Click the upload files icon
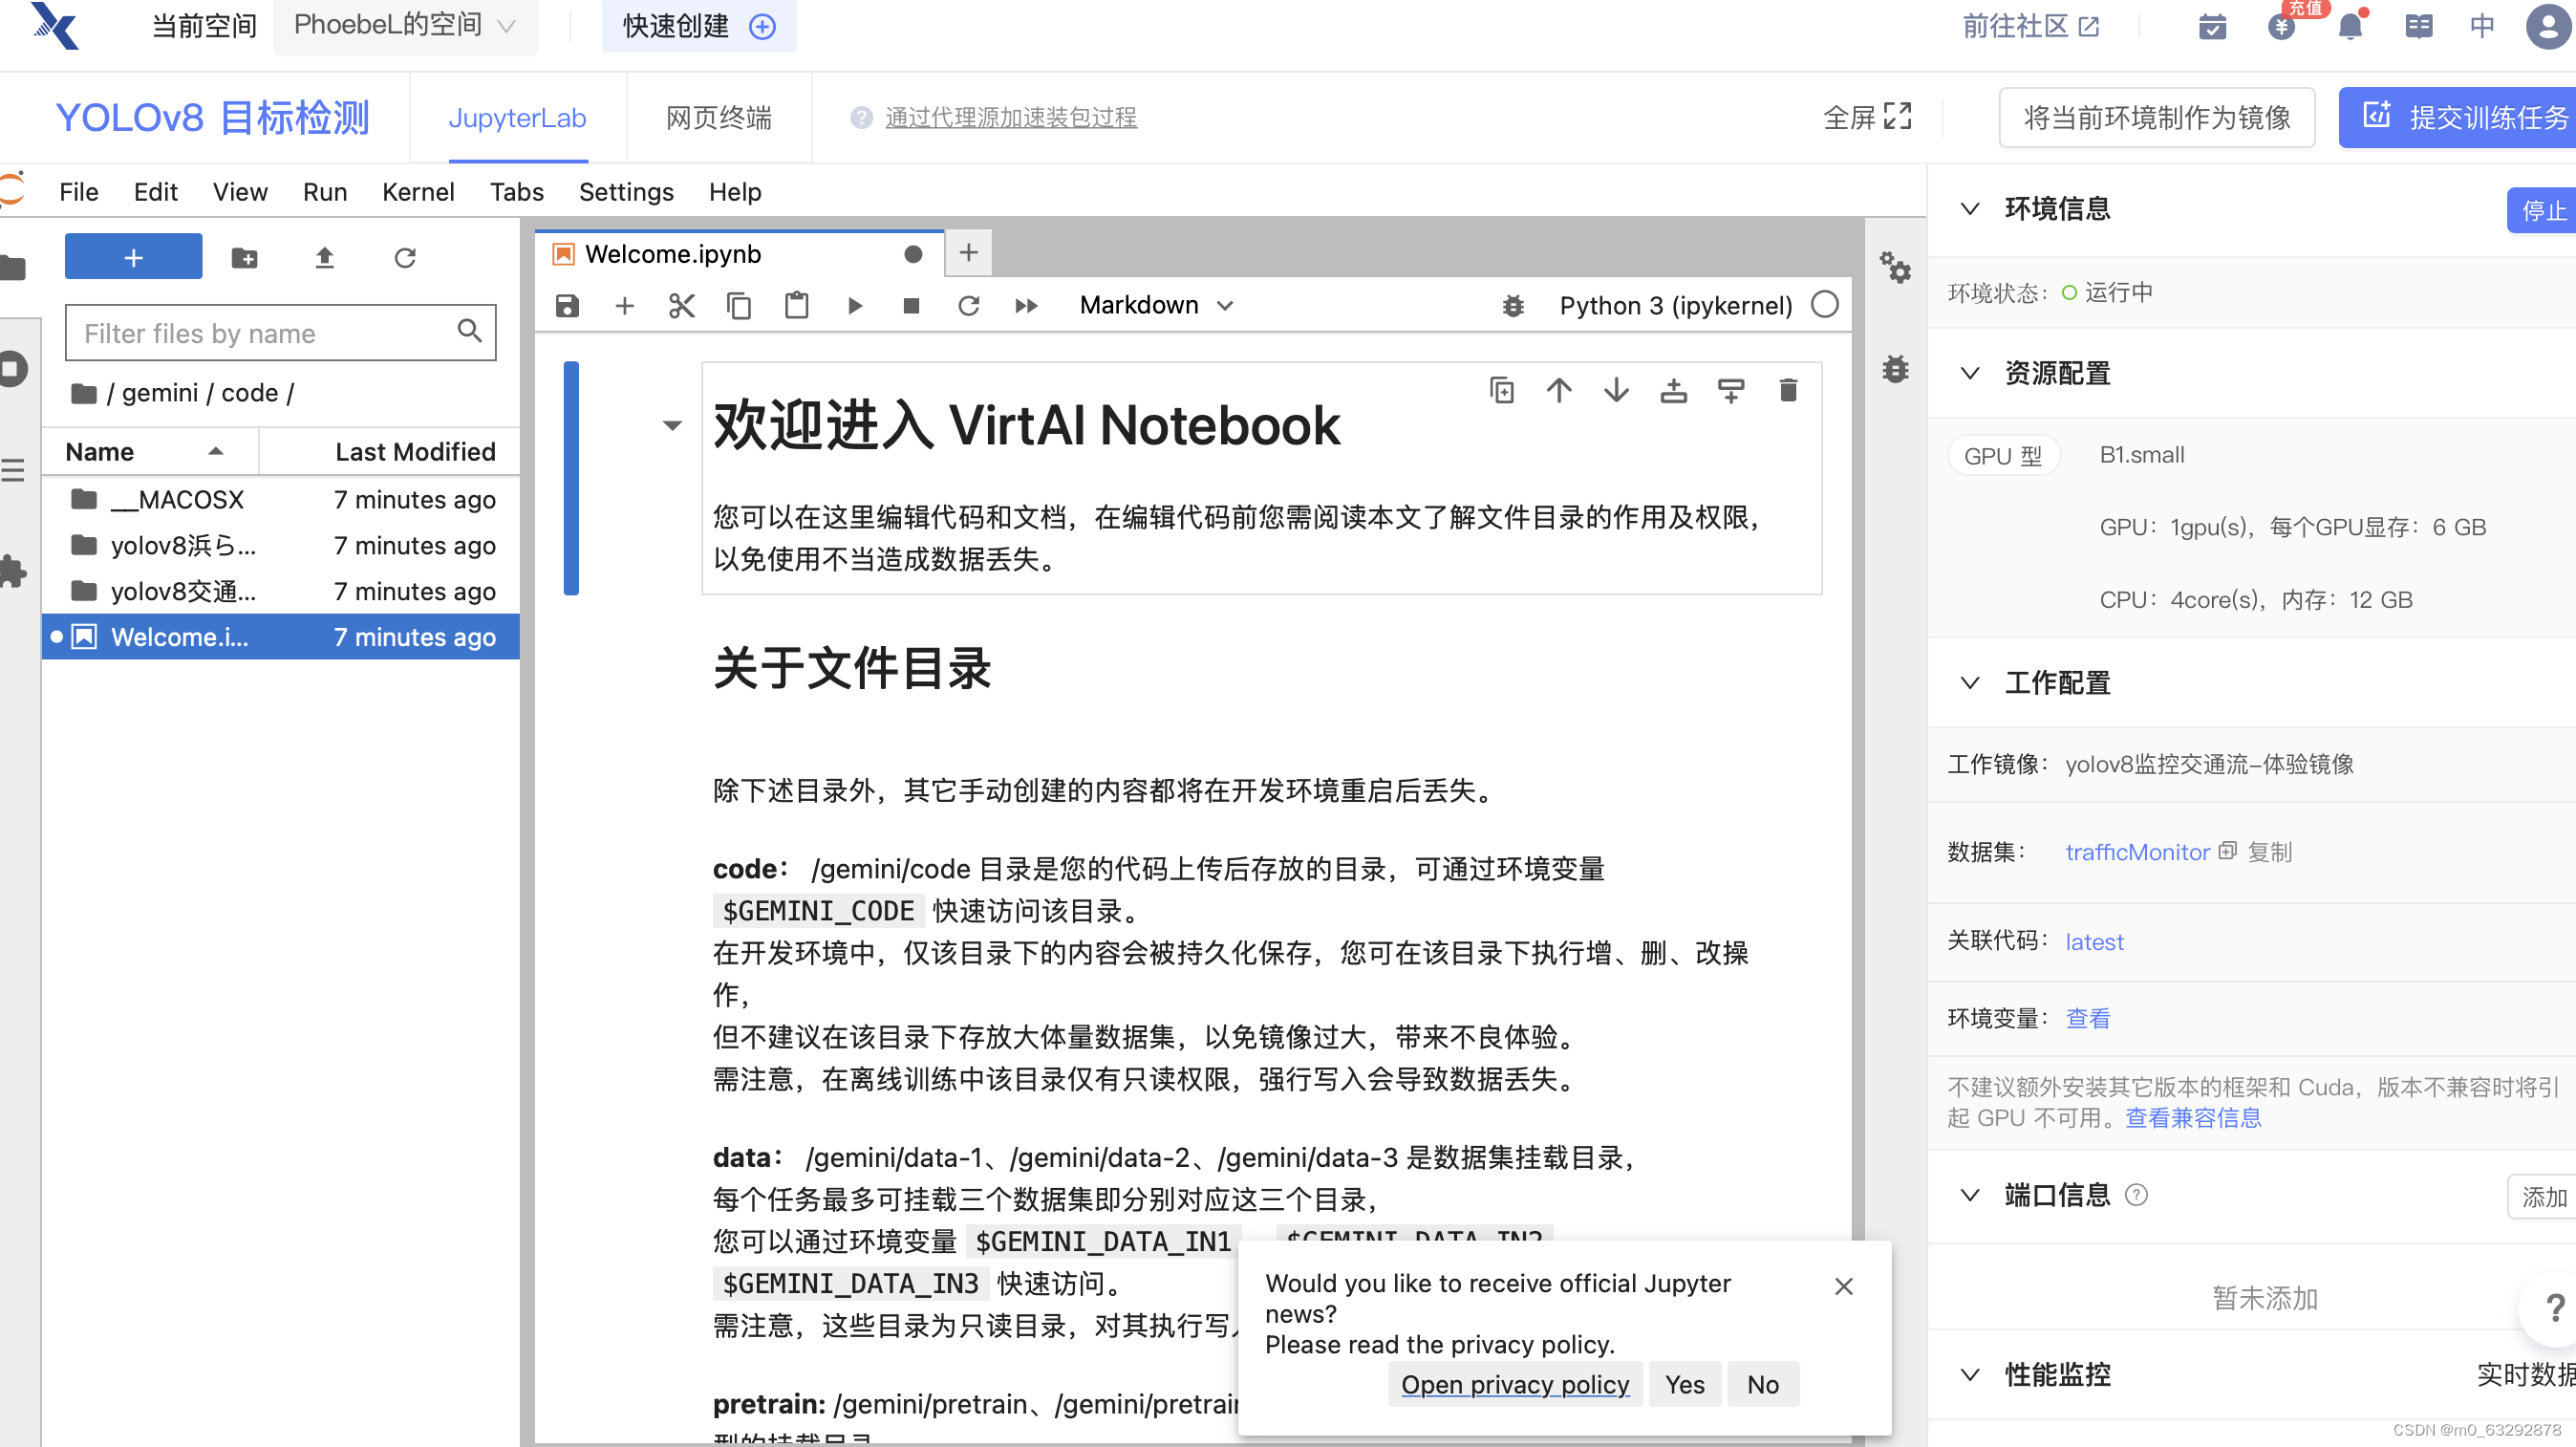 (324, 258)
